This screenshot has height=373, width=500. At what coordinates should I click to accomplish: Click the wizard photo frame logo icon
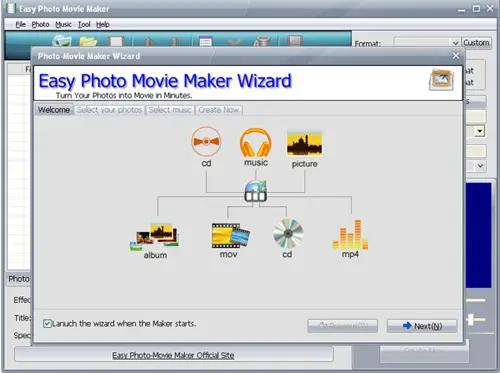click(x=441, y=80)
